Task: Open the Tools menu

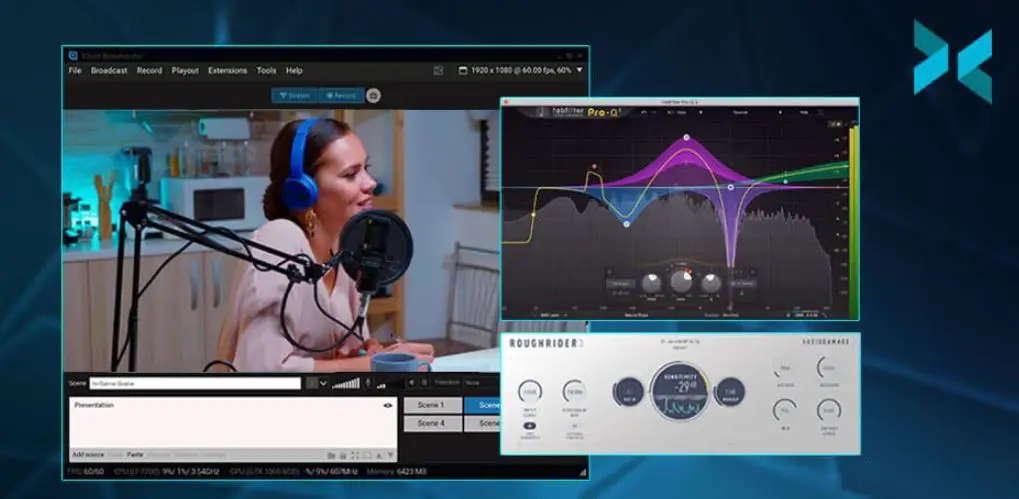Action: [266, 70]
